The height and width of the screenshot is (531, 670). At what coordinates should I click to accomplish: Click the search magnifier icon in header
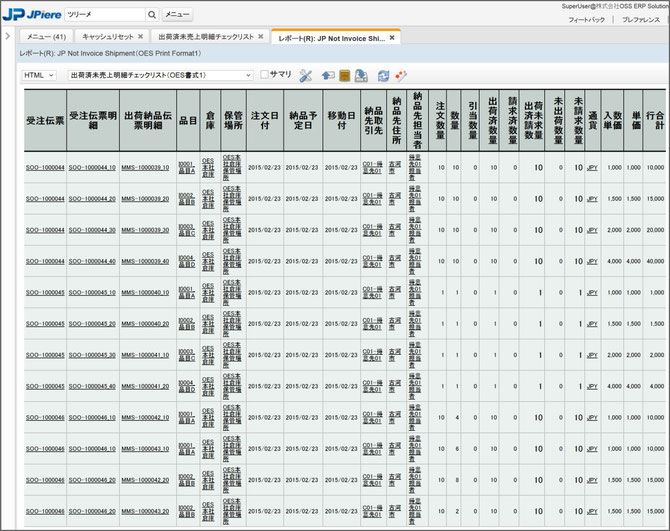tap(152, 15)
